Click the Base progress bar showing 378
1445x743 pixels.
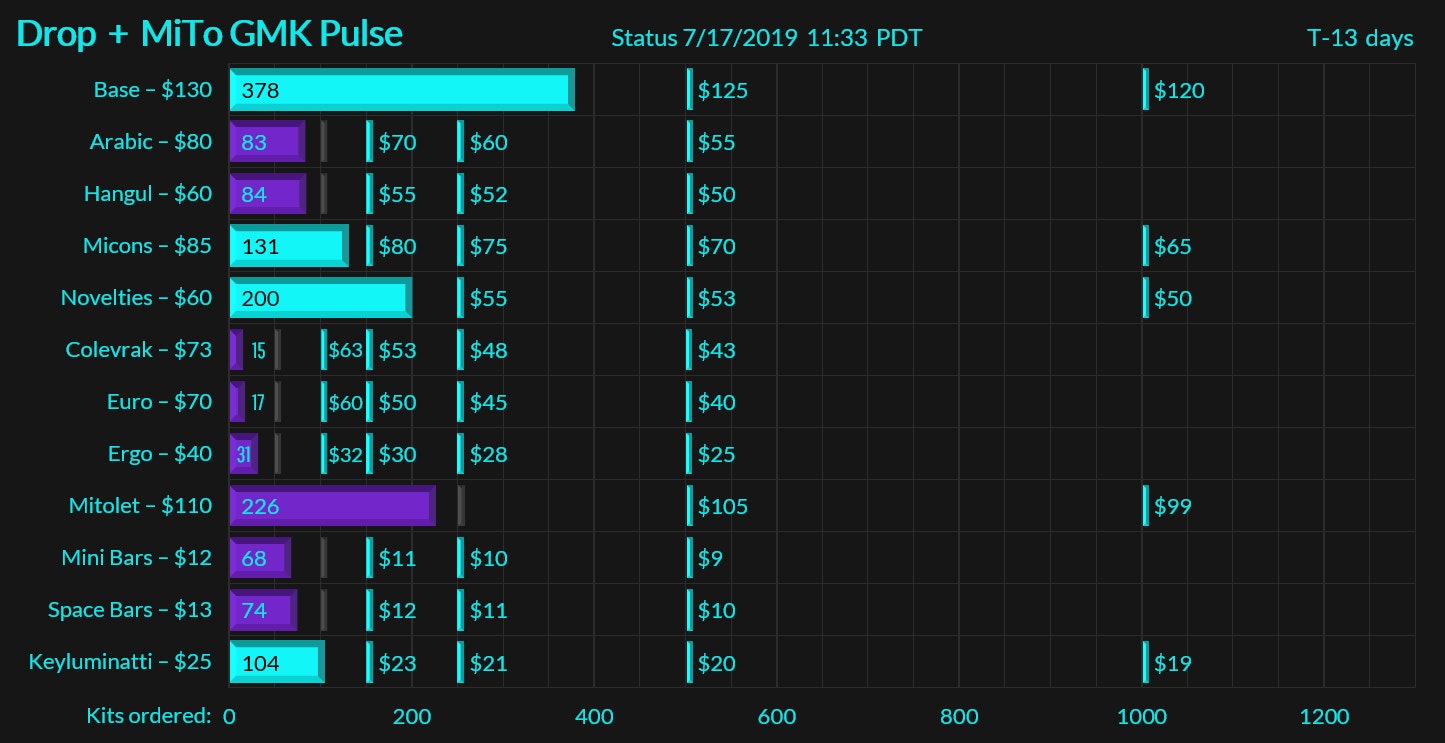point(401,90)
